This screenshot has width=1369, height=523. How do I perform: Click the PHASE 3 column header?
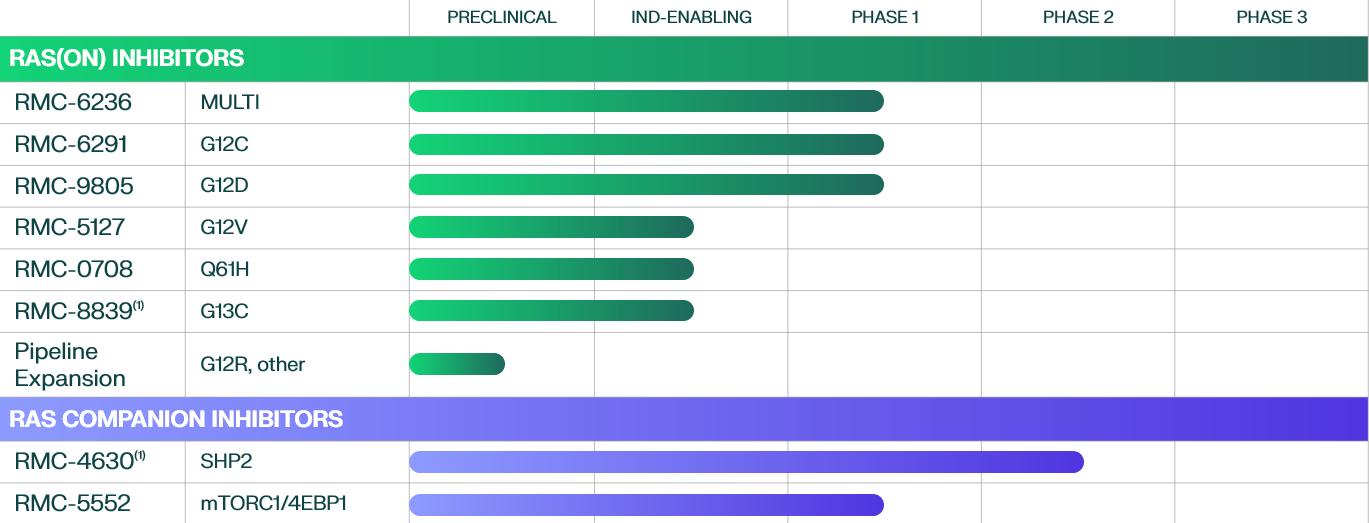click(1271, 17)
